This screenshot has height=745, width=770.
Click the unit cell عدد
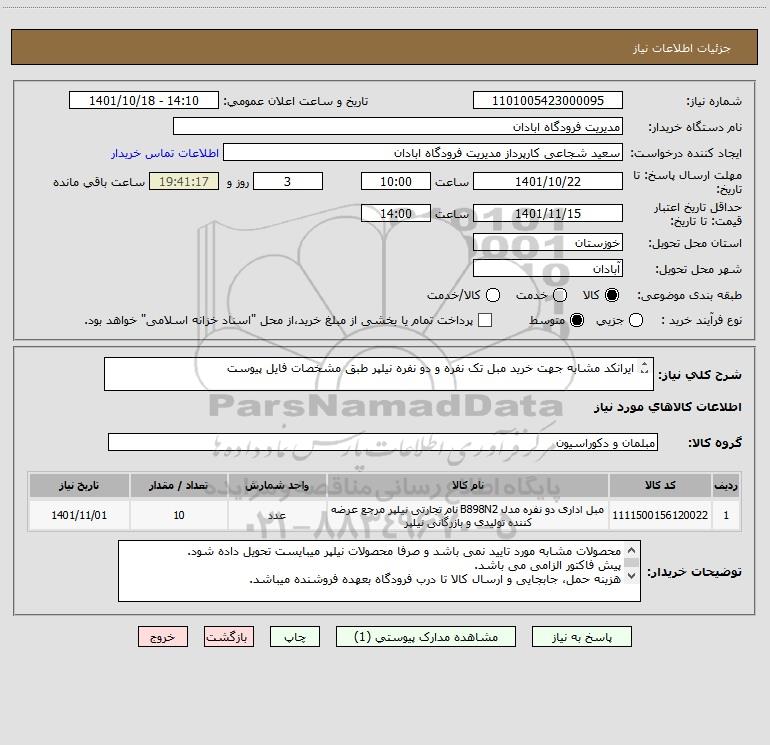(x=277, y=515)
